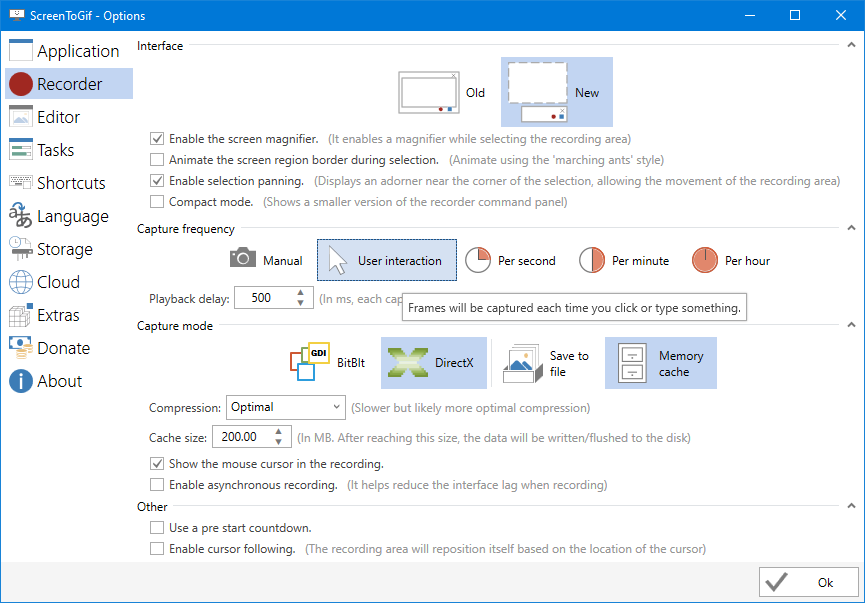865x603 pixels.
Task: Collapse the Capture frequency section
Action: [x=851, y=228]
